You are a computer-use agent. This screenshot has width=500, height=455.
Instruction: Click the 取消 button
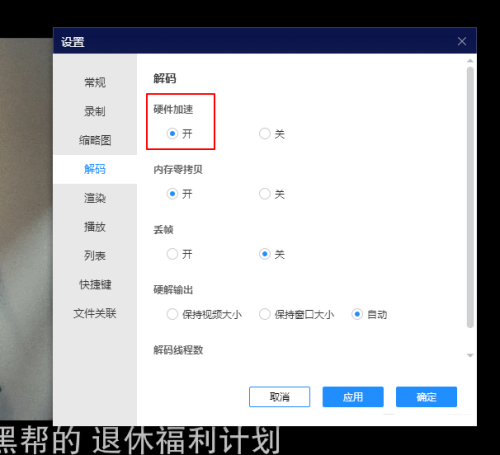point(279,397)
